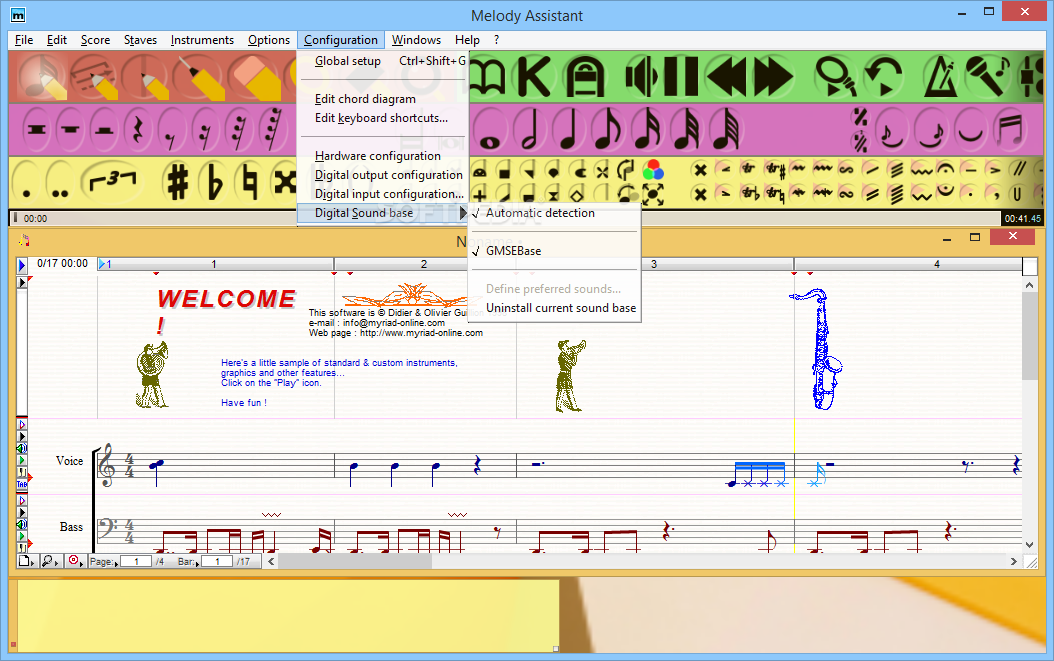Screen dimensions: 1054x661
Task: Click the large K icon in green toolbar
Action: 532,77
